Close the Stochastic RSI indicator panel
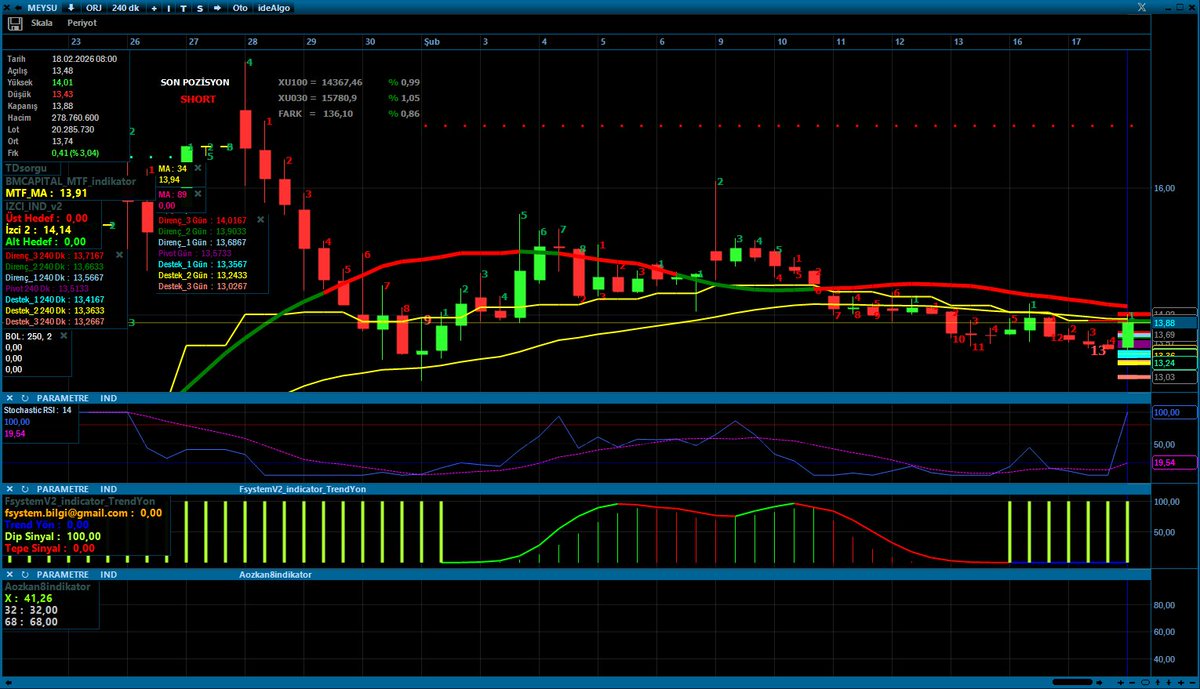The image size is (1200, 689). (9, 398)
